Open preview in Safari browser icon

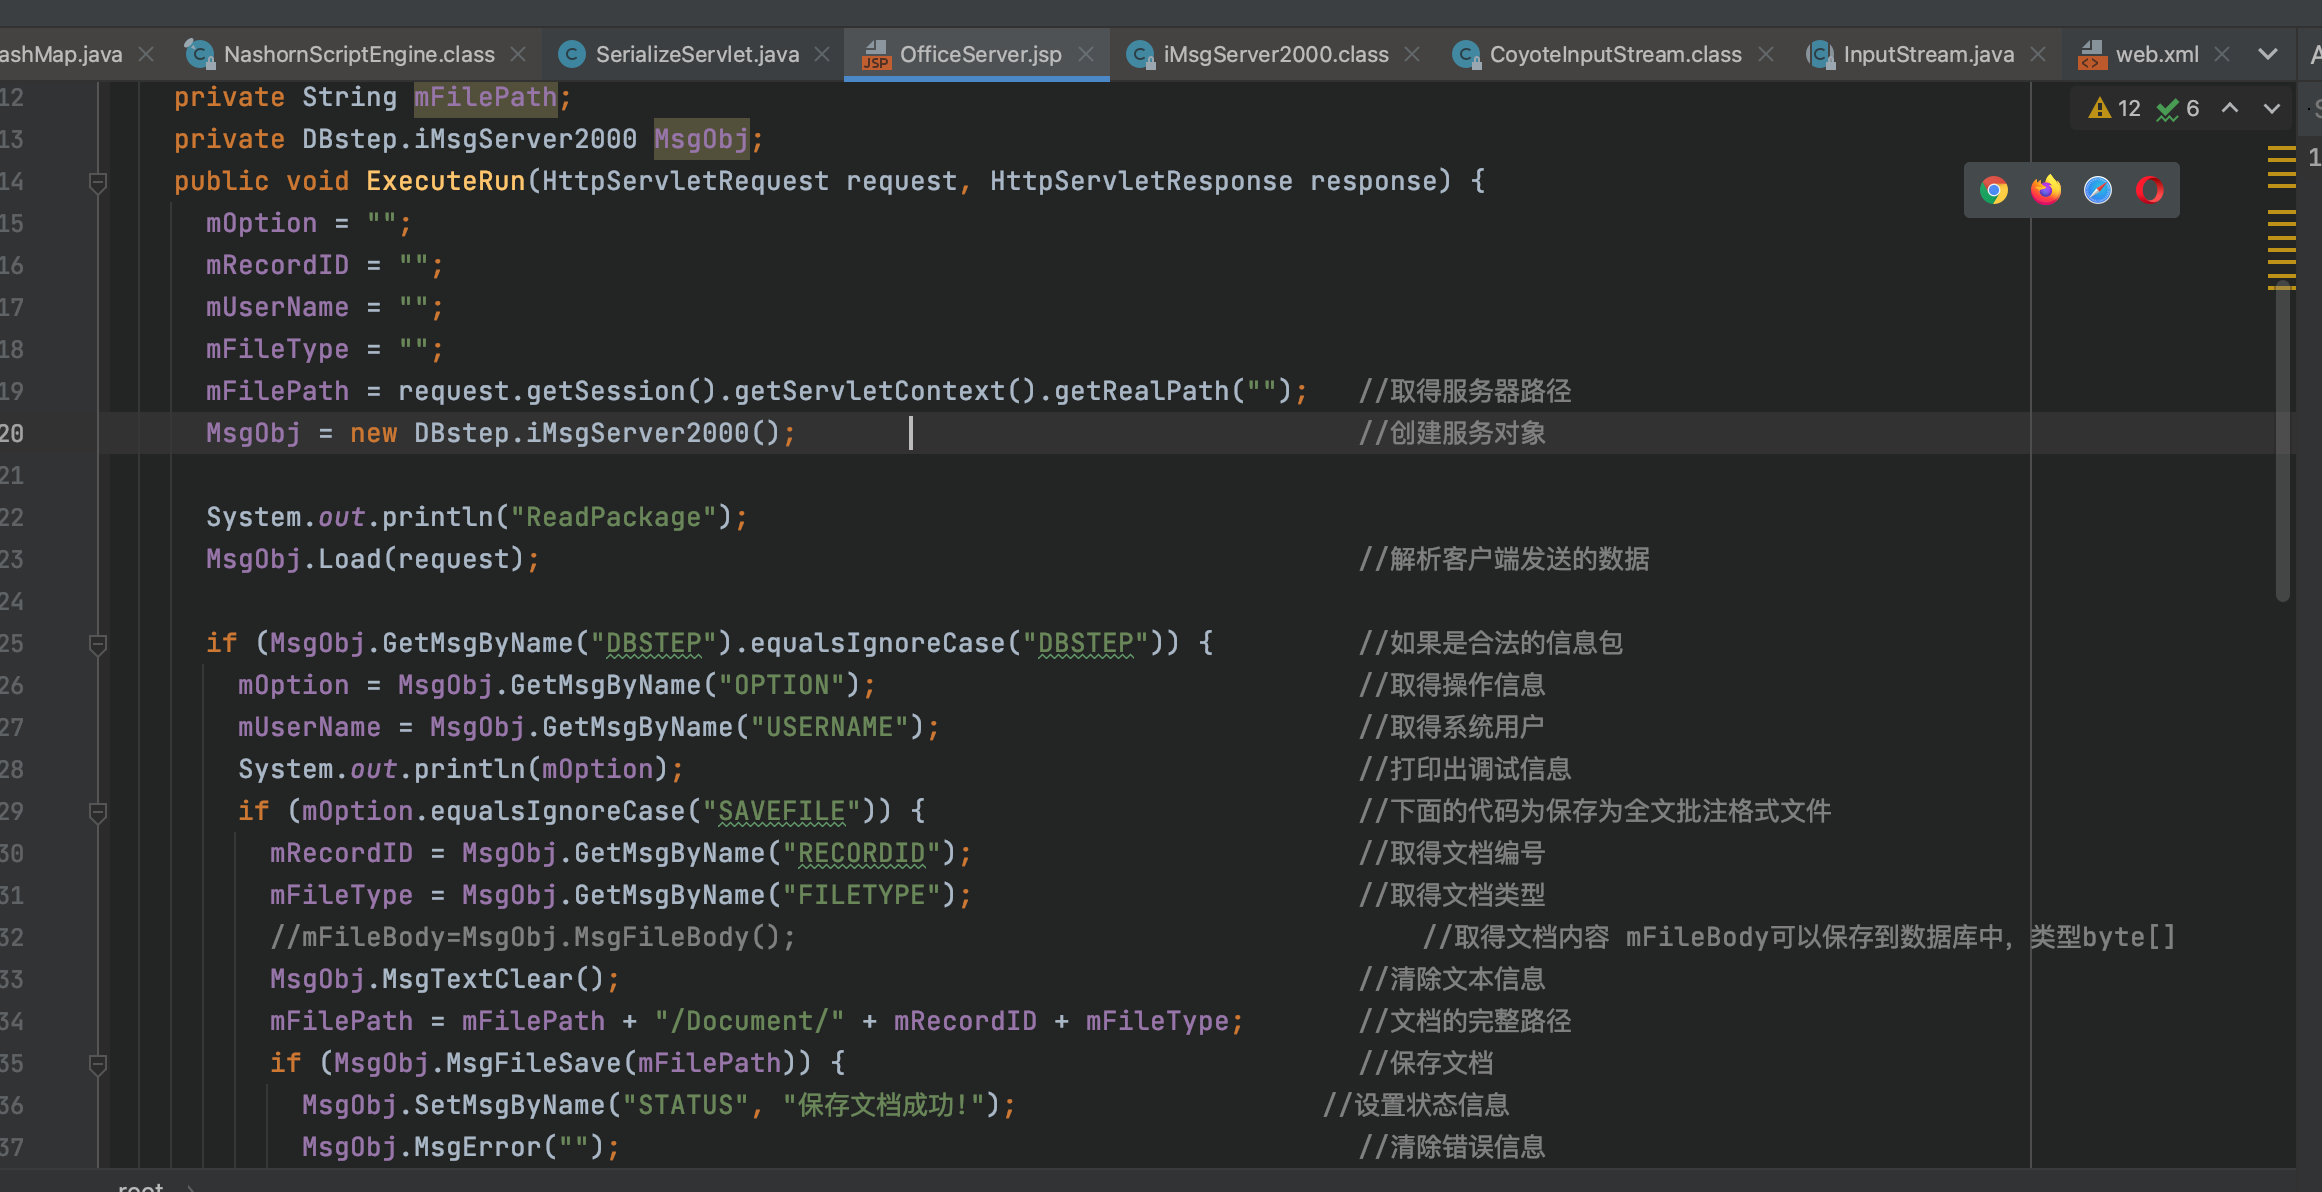[2098, 190]
